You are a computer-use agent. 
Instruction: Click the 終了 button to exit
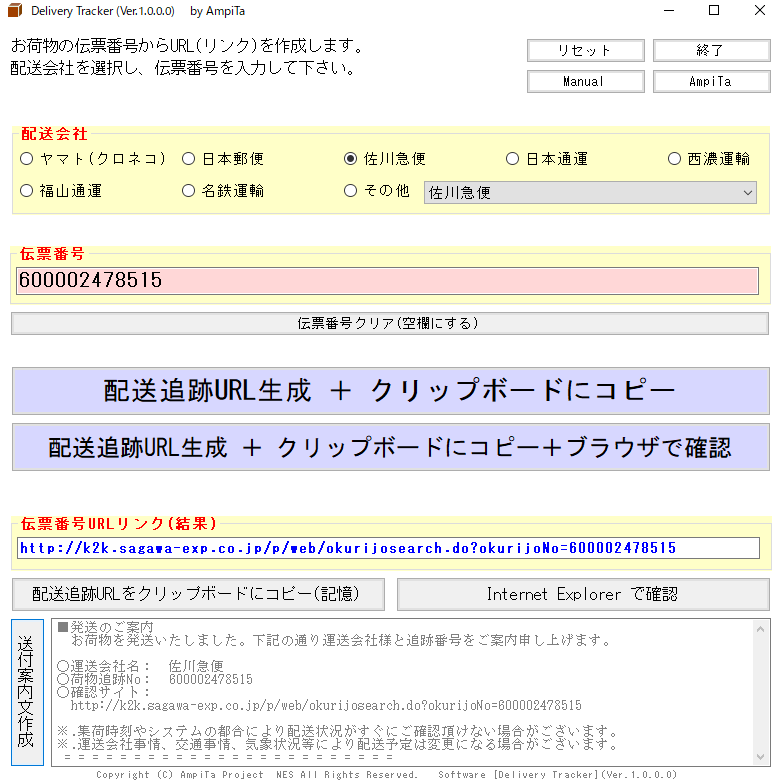coord(712,50)
